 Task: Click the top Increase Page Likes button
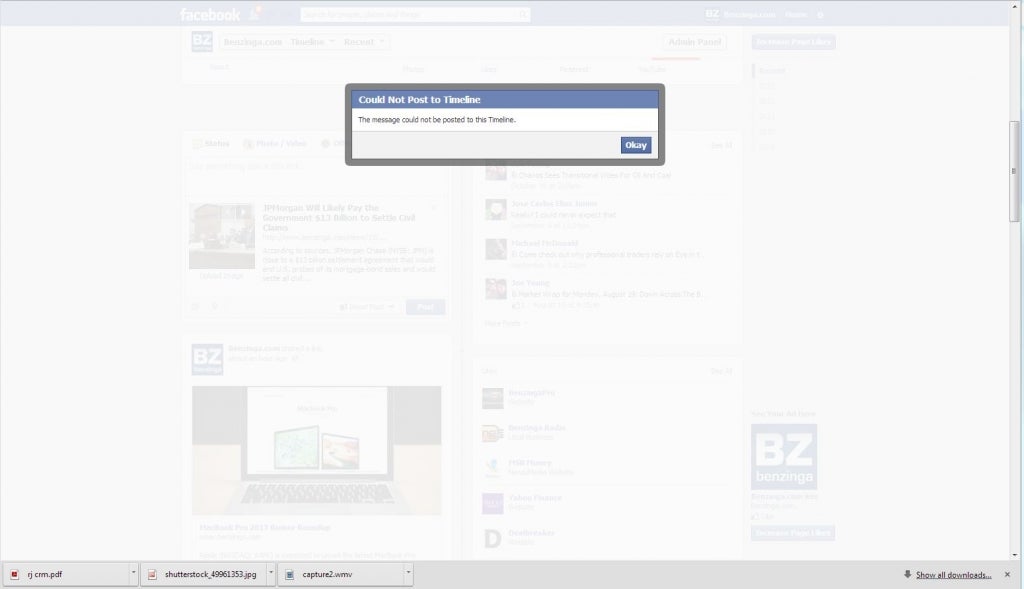tap(793, 42)
